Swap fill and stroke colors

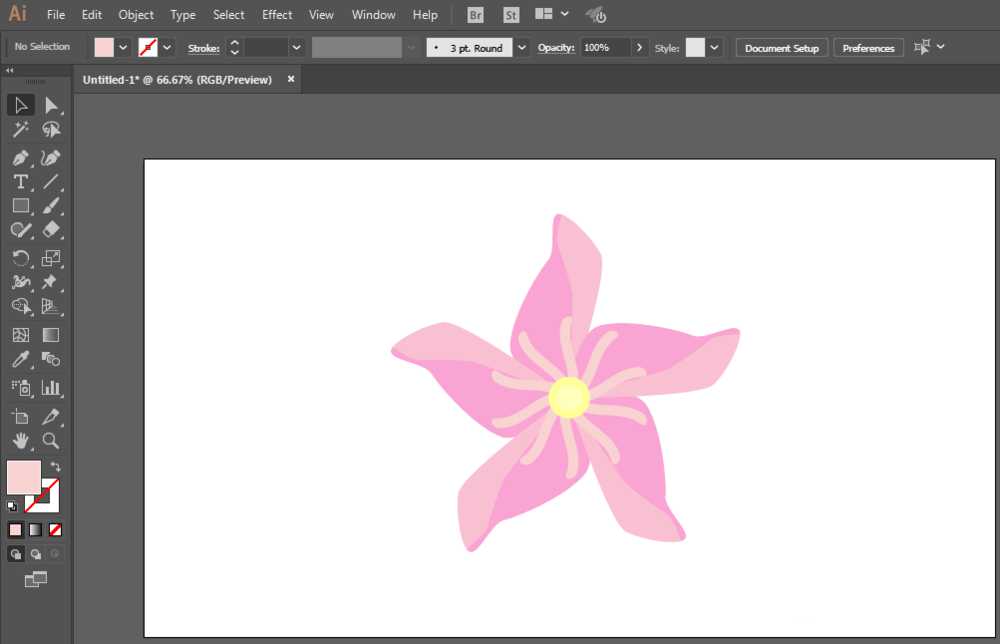point(56,467)
